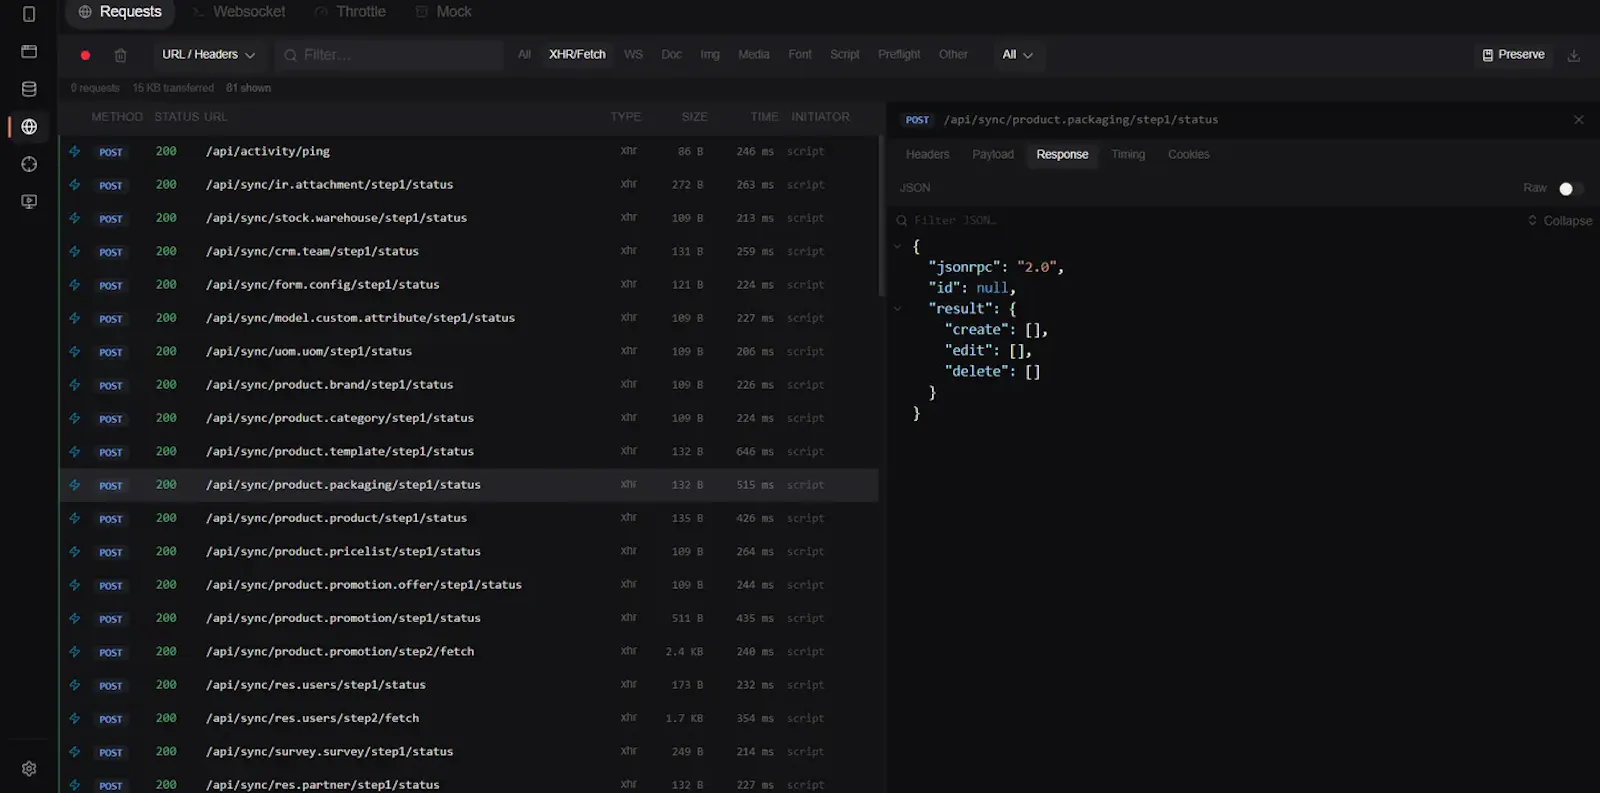Select /api/sync/res.users/step1/status request
Image resolution: width=1600 pixels, height=793 pixels.
[468, 685]
